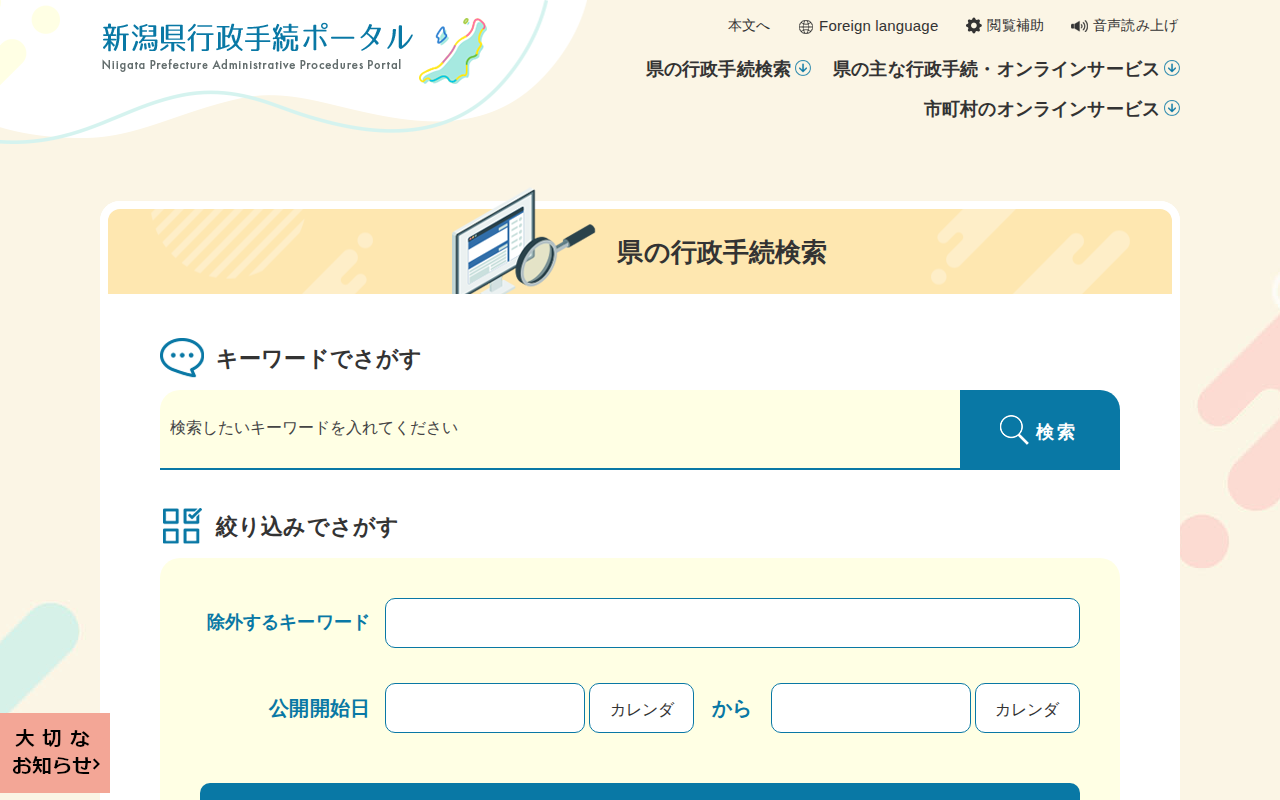Focus the keyword search field

[560, 429]
